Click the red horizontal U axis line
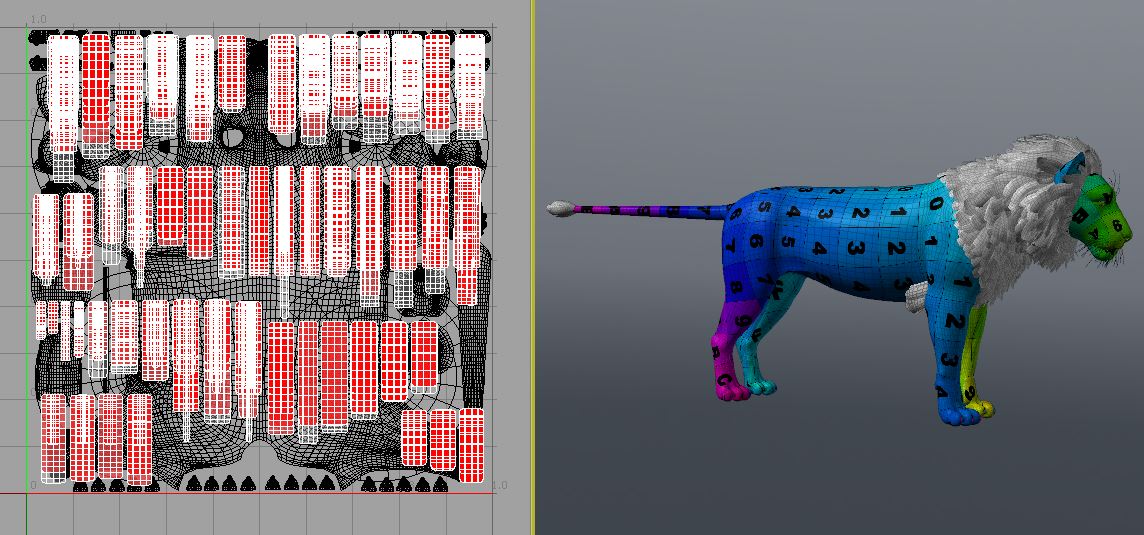This screenshot has height=535, width=1144. click(x=260, y=493)
